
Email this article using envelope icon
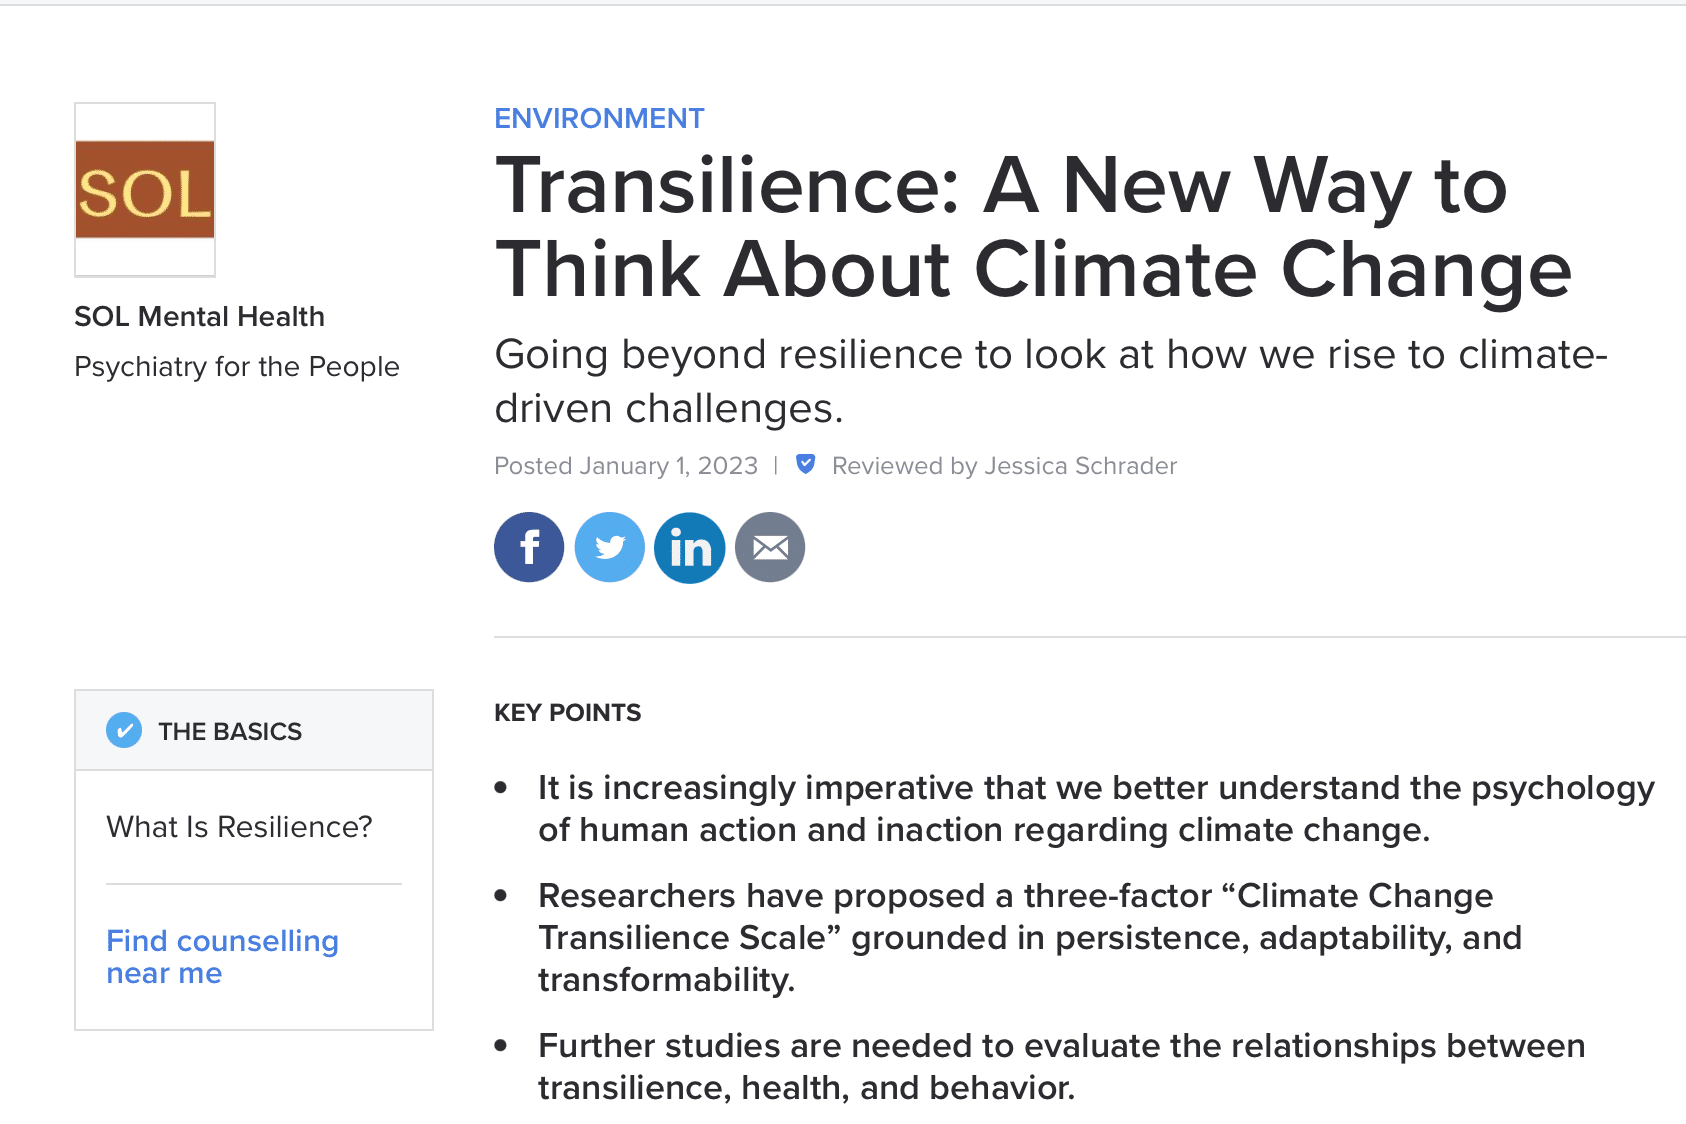click(x=770, y=547)
